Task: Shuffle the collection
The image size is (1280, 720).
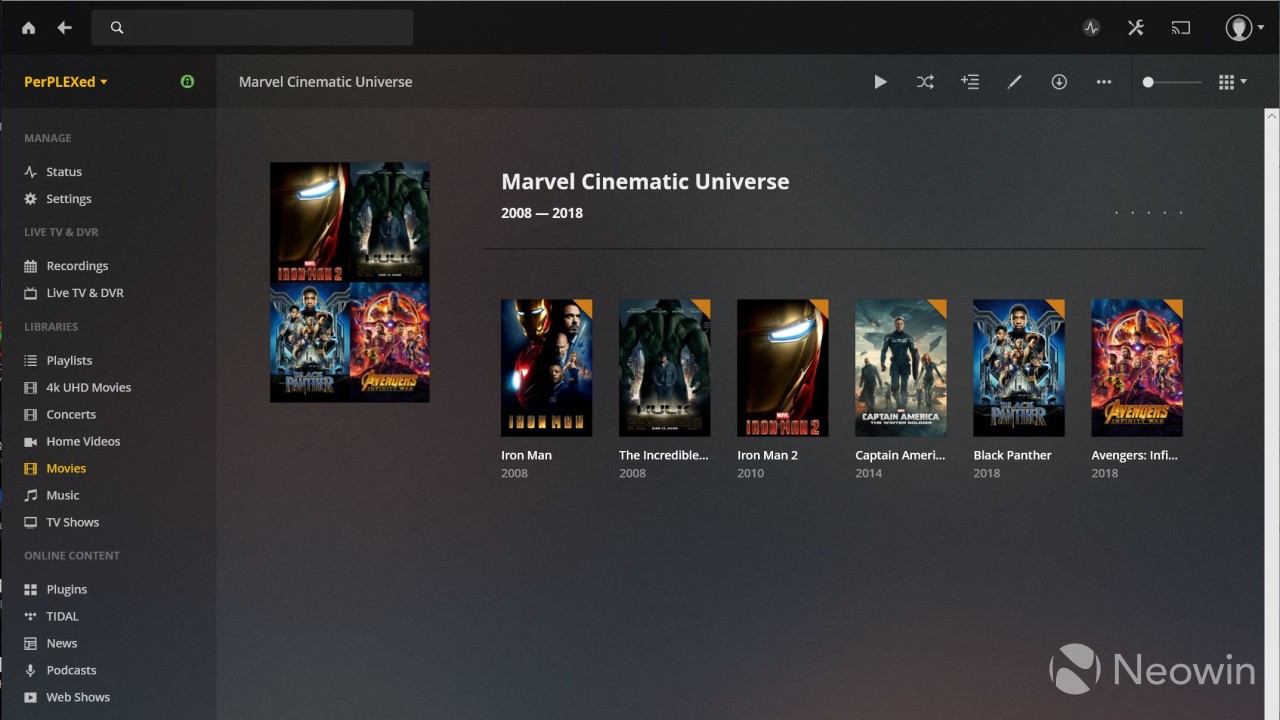Action: click(x=925, y=82)
